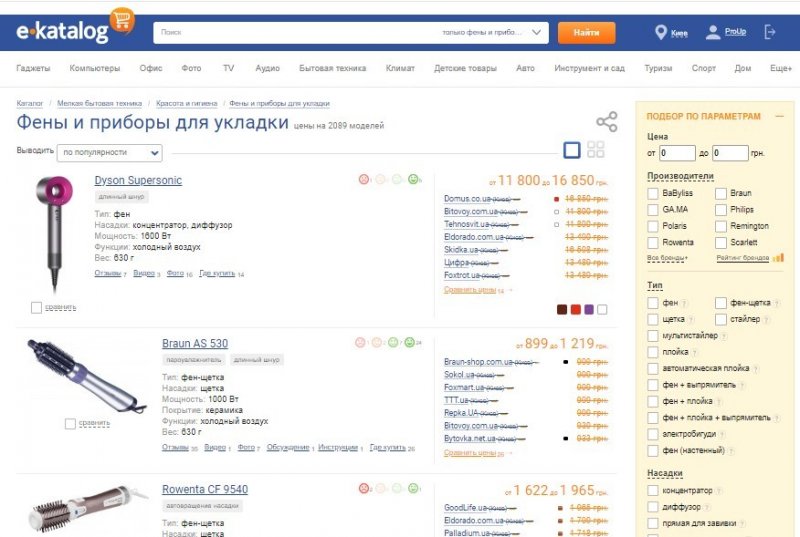Check the концентратор nozzle filter
The height and width of the screenshot is (537, 800).
(653, 491)
